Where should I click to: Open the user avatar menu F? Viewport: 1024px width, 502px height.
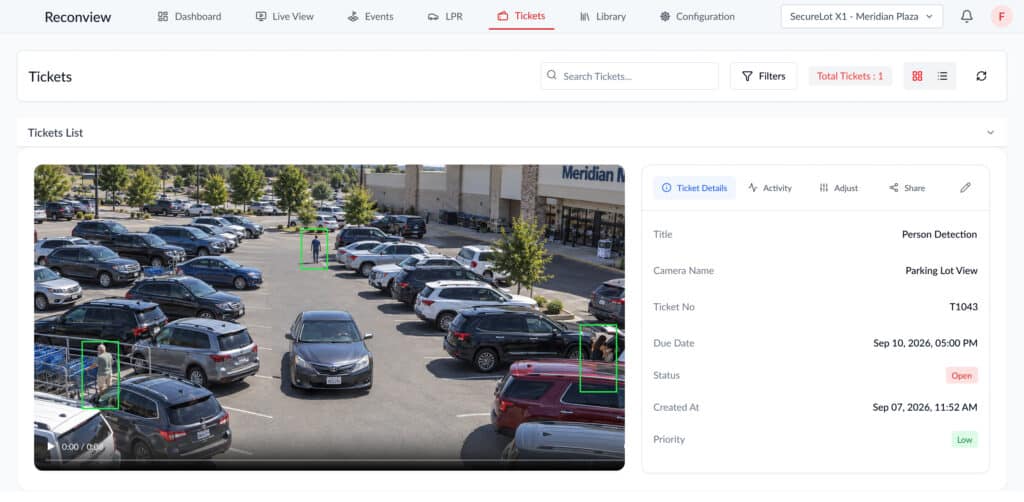[1001, 16]
